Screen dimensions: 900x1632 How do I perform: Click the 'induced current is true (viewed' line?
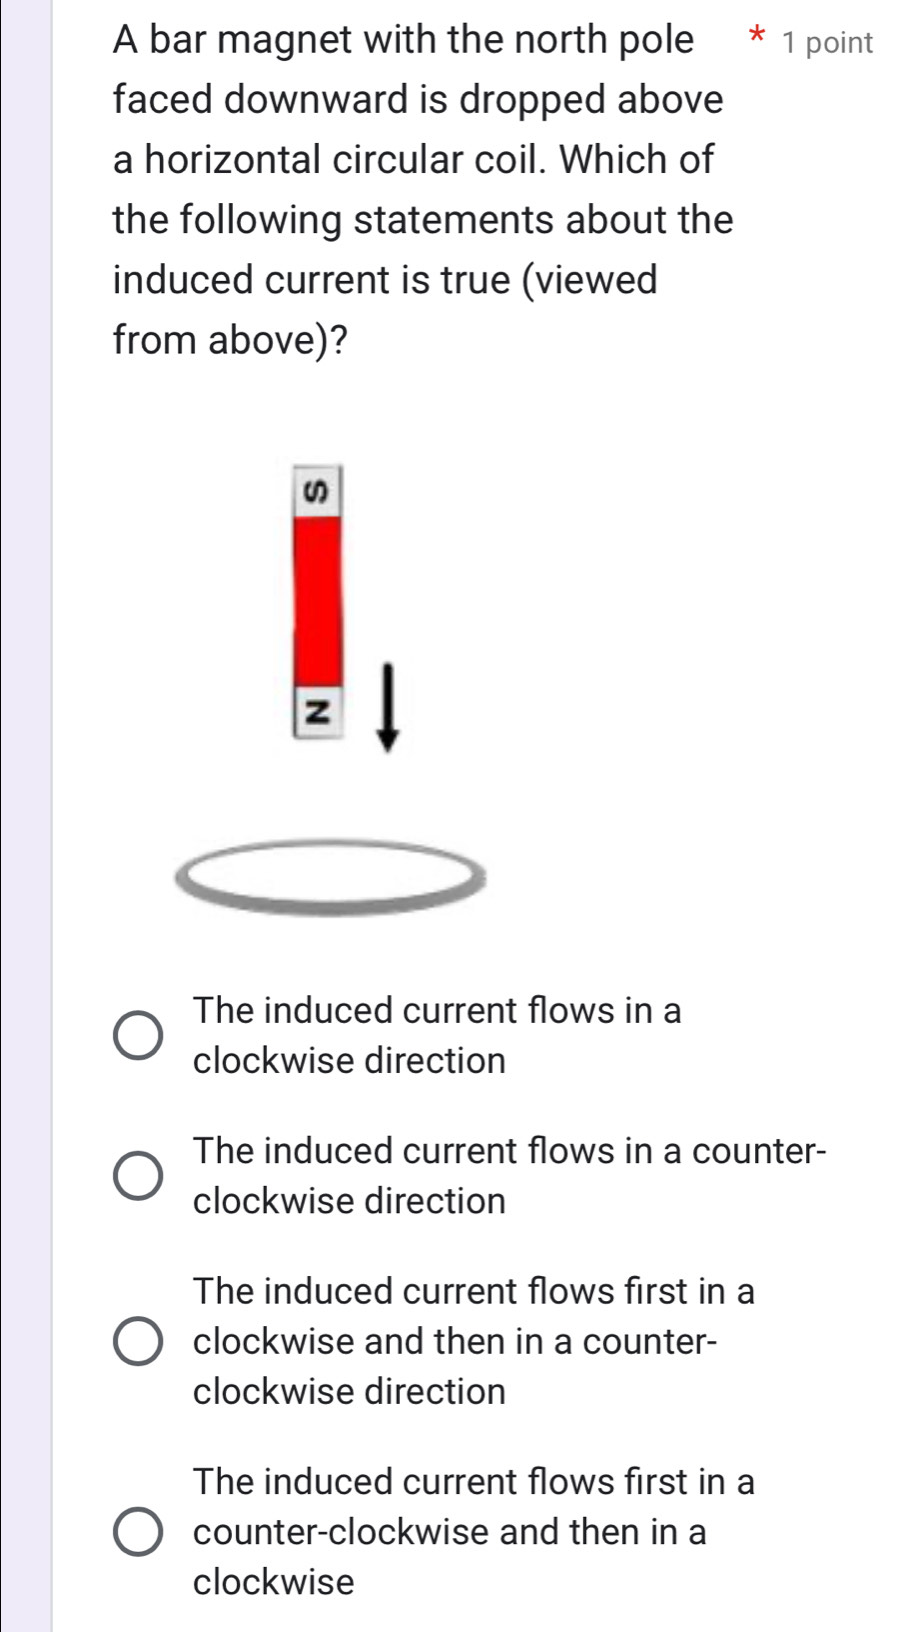coord(385,280)
